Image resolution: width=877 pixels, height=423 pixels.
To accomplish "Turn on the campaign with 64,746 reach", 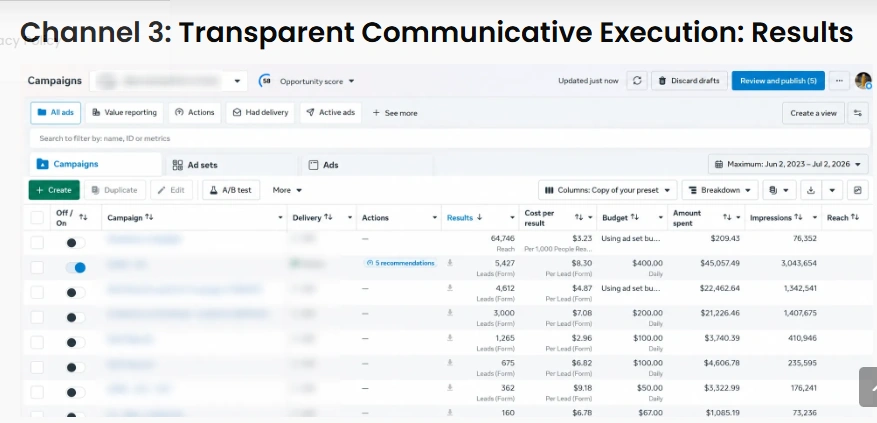I will [76, 243].
